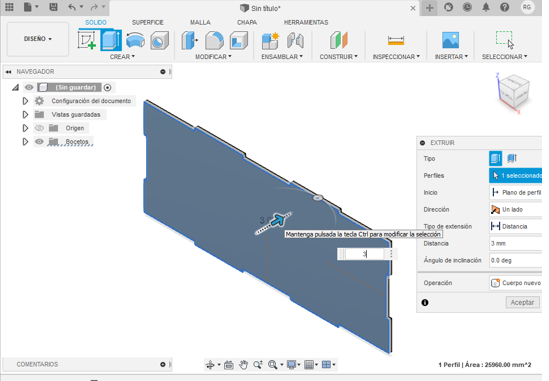Save the document with the floppy icon
This screenshot has height=381, width=549.
click(53, 7)
